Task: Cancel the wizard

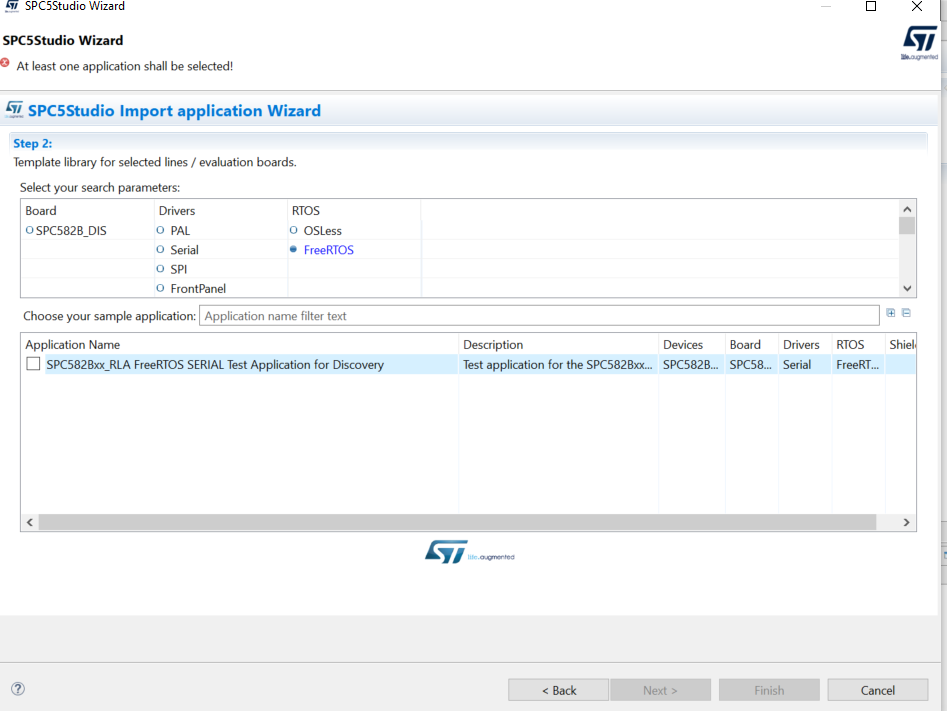Action: 877,689
